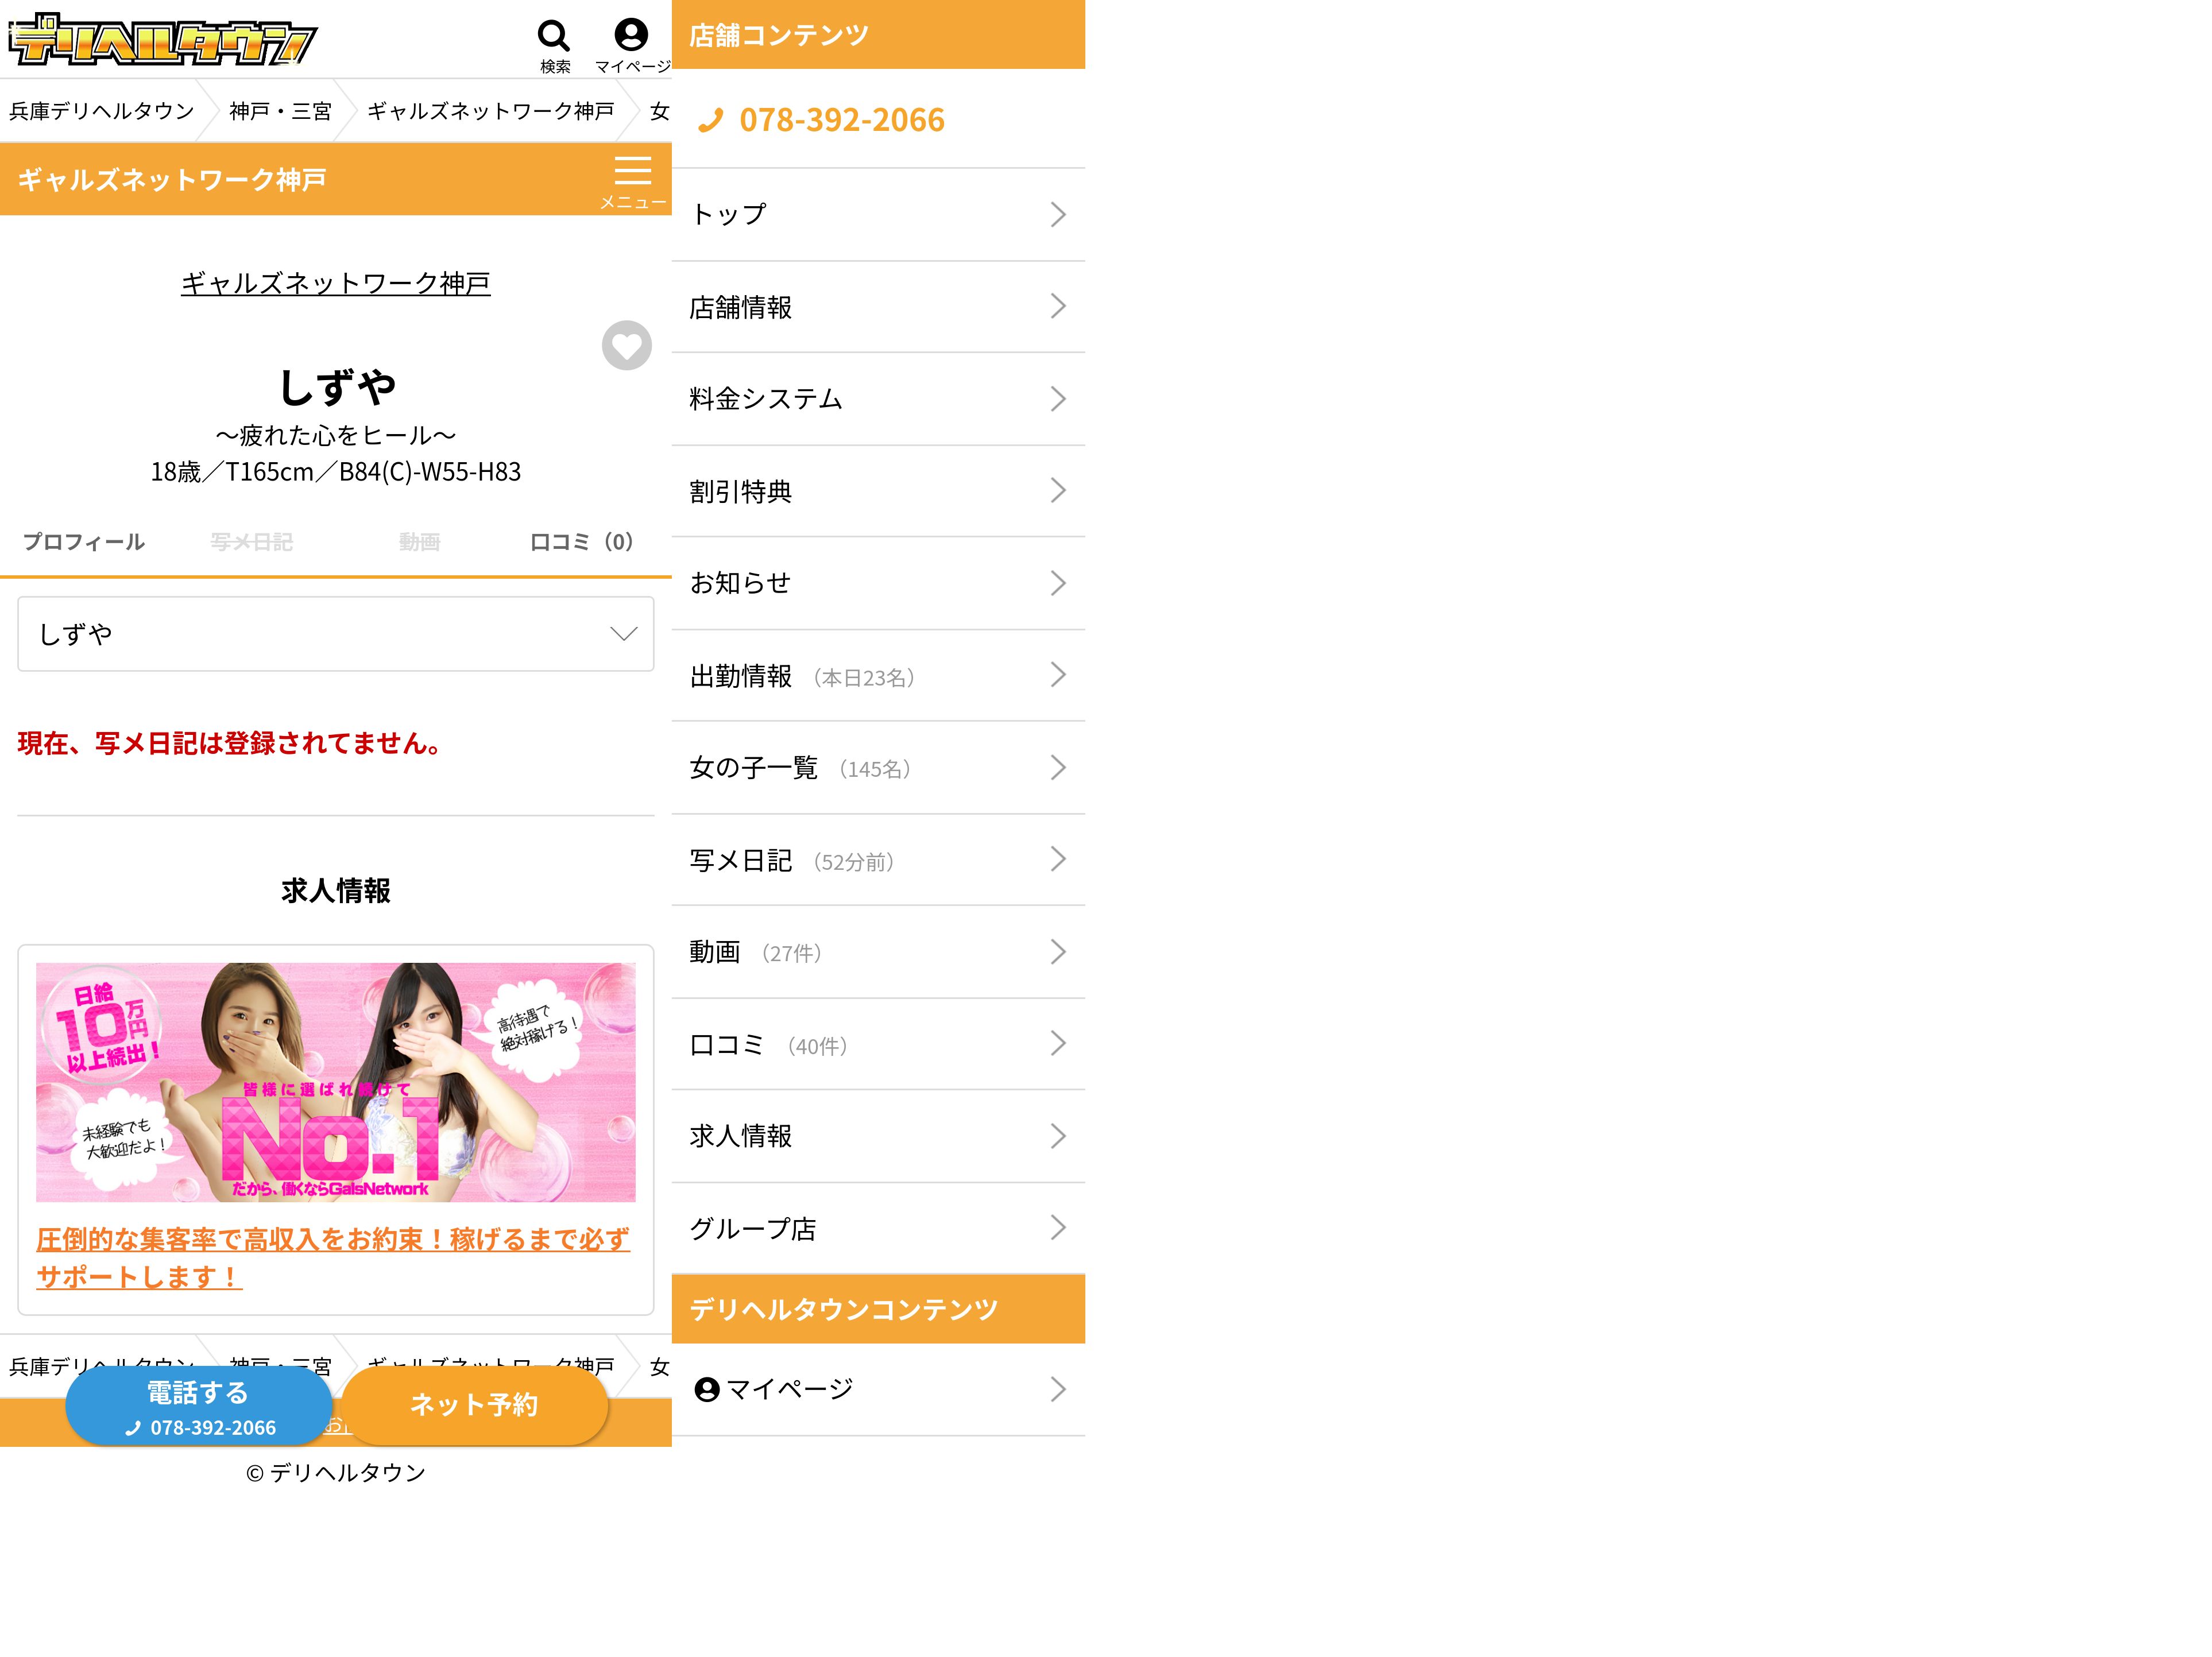Screen dimensions: 2212x1657
Task: Click the orange ギャルズネットワーク神戸 header title
Action: click(x=172, y=180)
